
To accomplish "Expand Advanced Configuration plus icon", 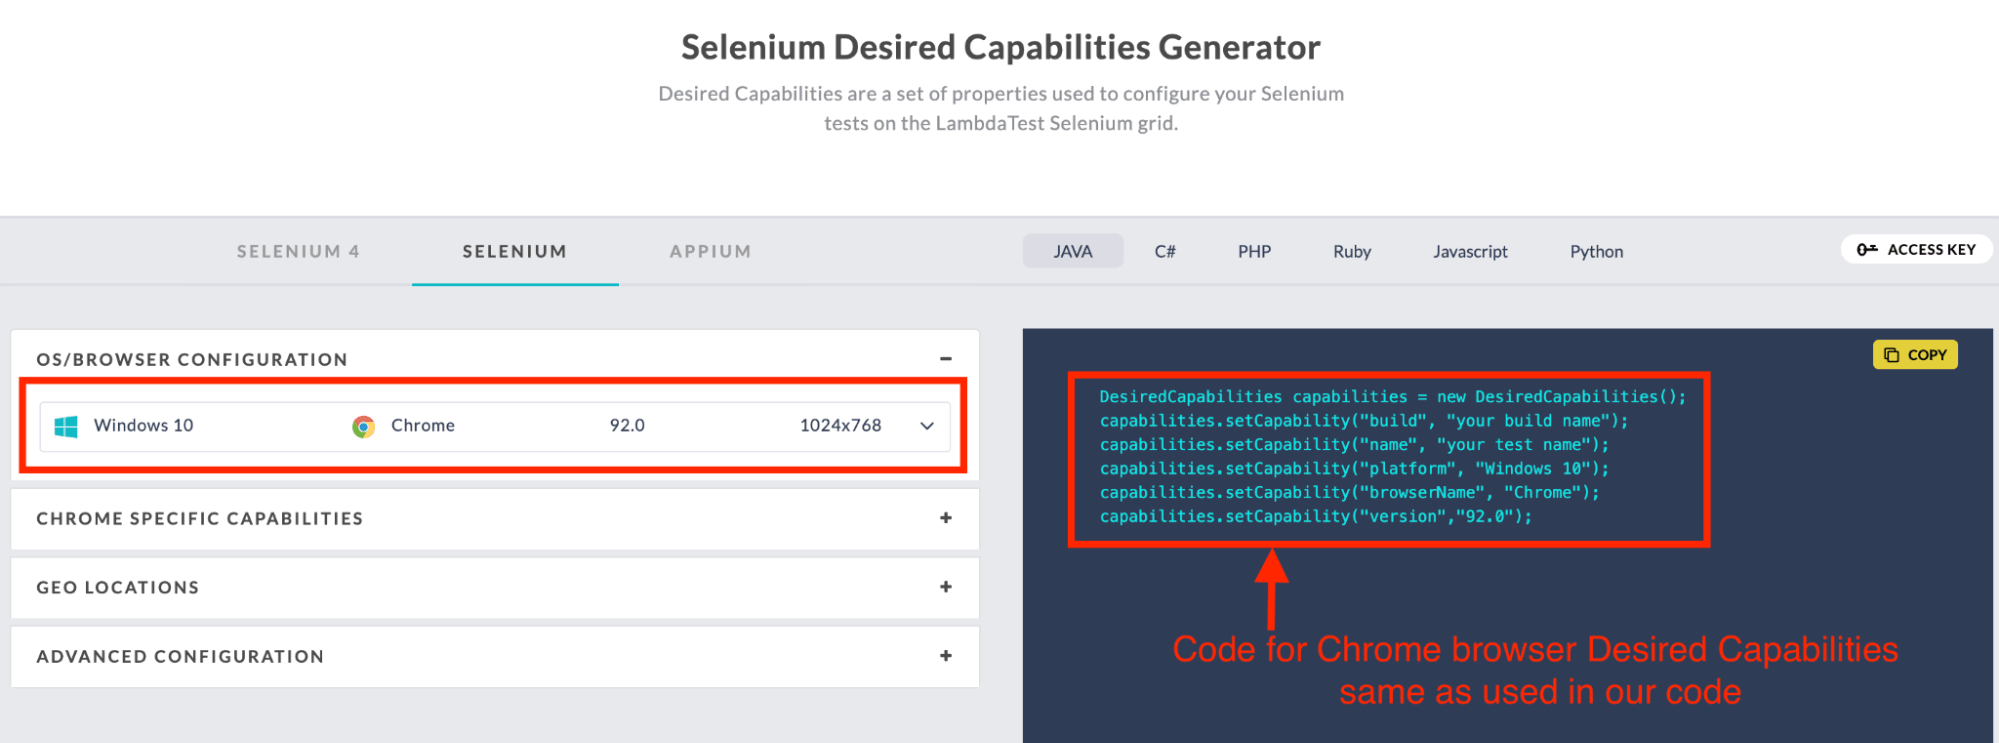I will tap(946, 655).
